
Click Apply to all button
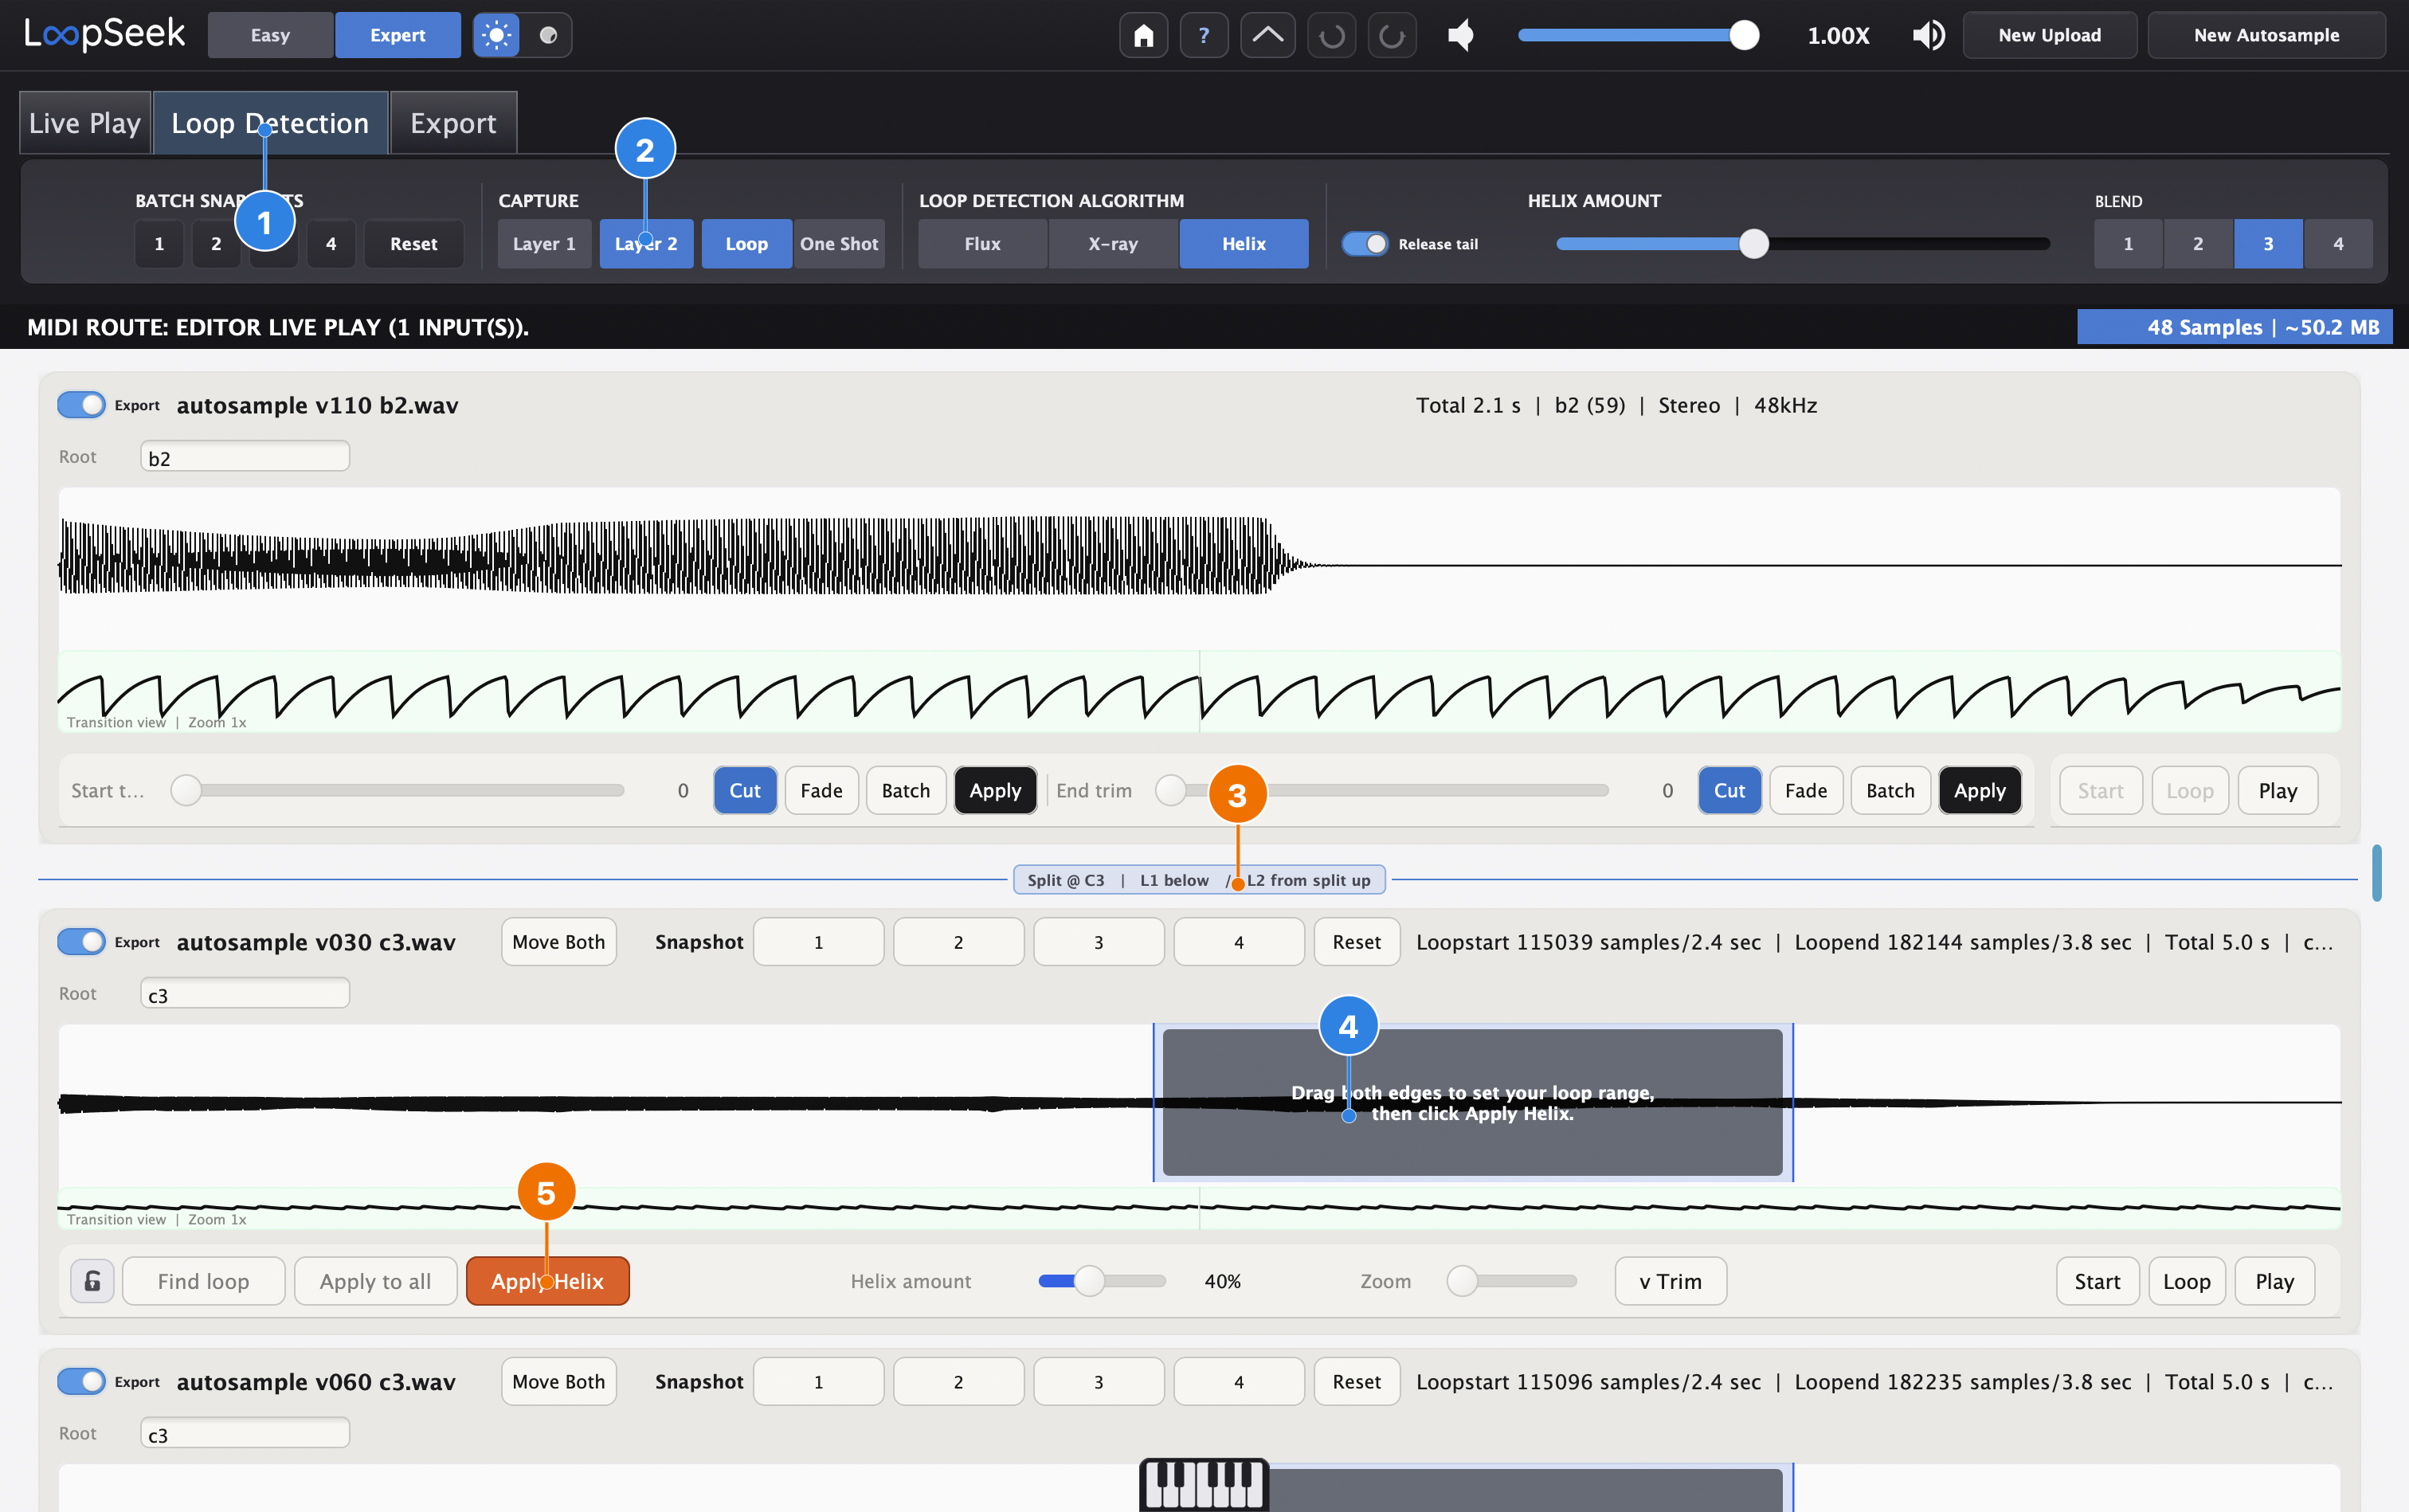[x=375, y=1281]
